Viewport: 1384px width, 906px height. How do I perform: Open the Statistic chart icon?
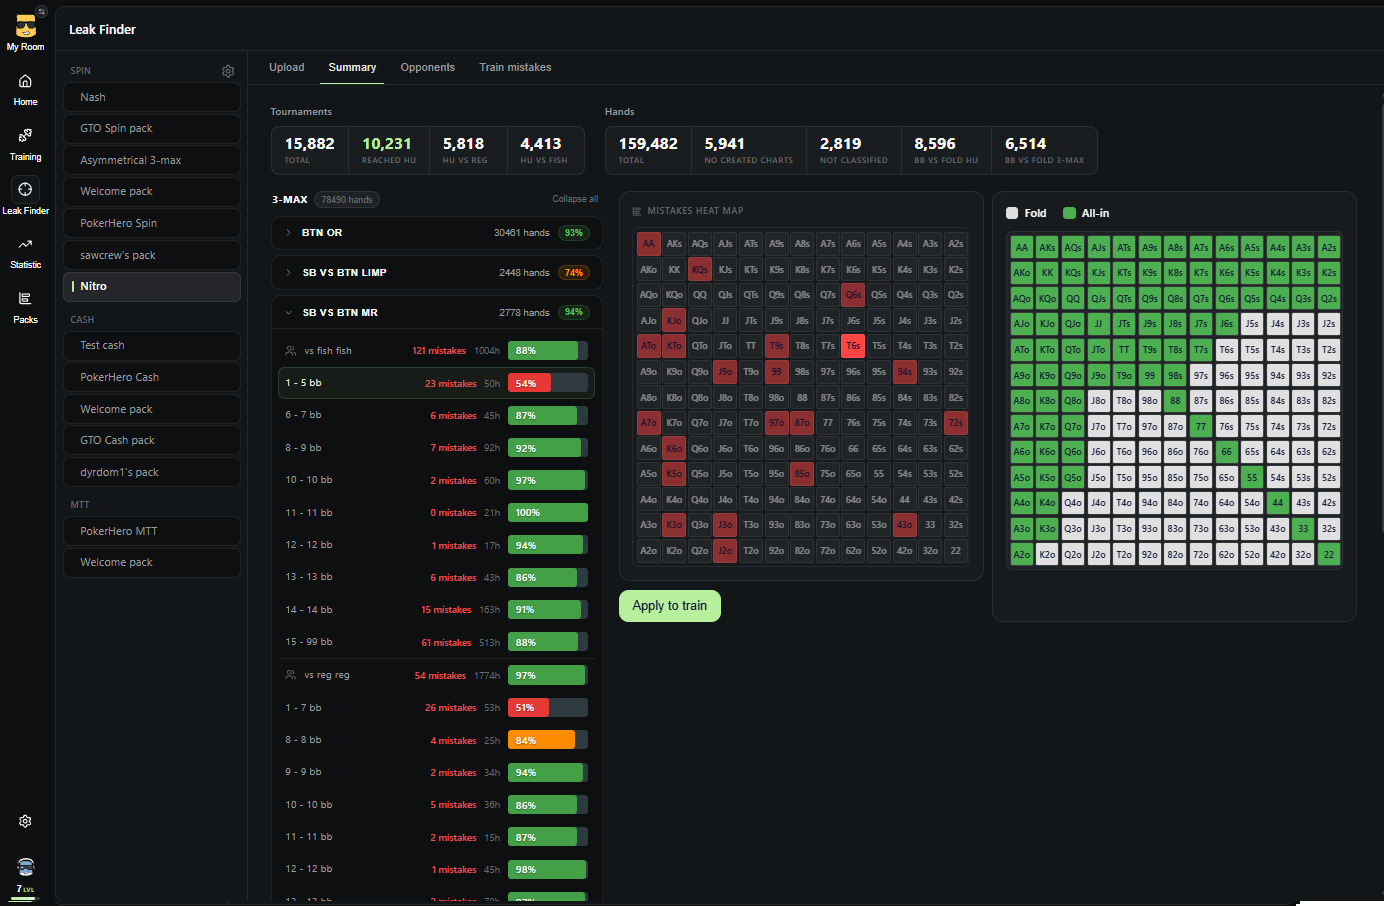25,244
